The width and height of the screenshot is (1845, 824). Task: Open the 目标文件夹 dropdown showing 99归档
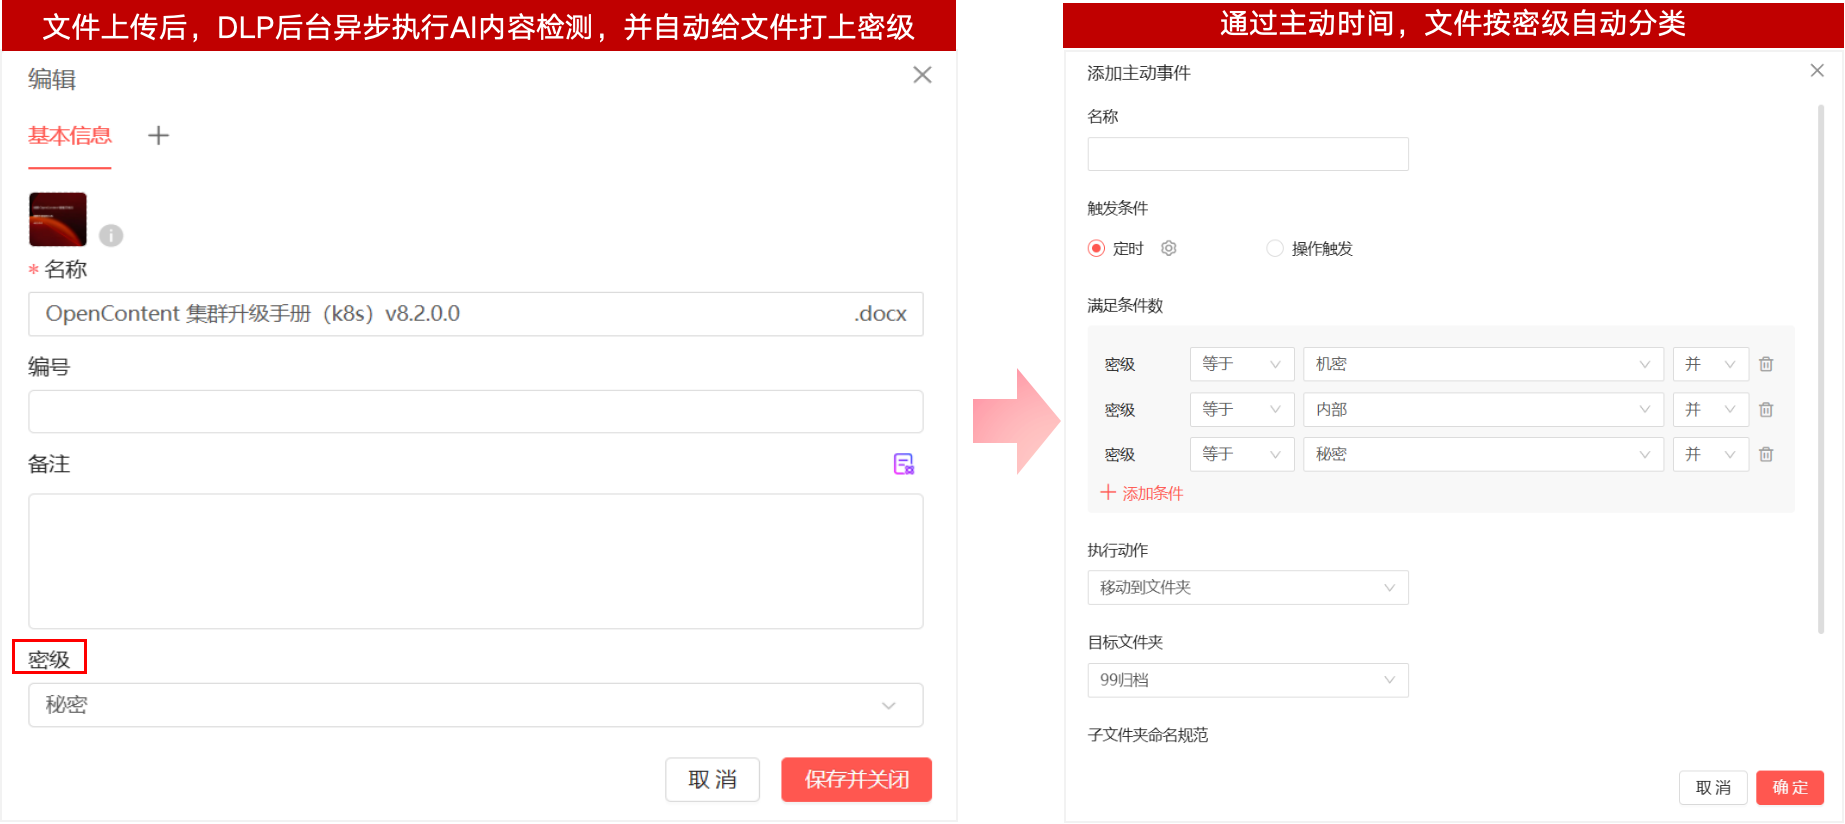click(1247, 680)
